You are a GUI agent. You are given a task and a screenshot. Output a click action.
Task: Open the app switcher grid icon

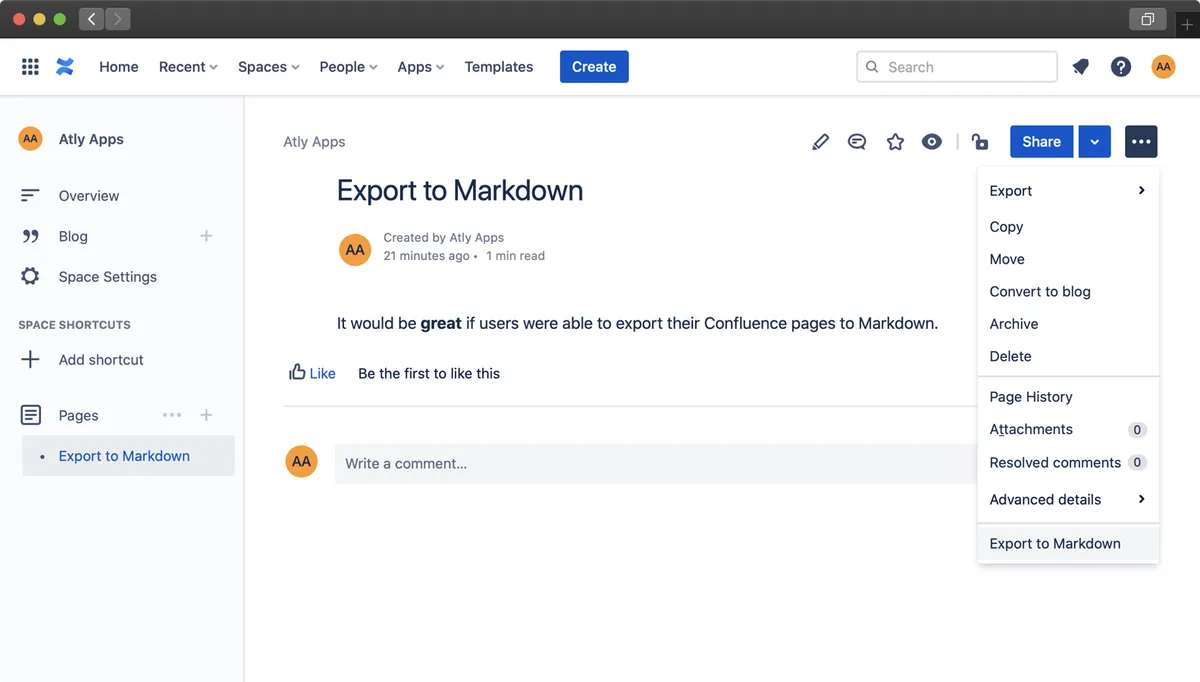[x=30, y=67]
